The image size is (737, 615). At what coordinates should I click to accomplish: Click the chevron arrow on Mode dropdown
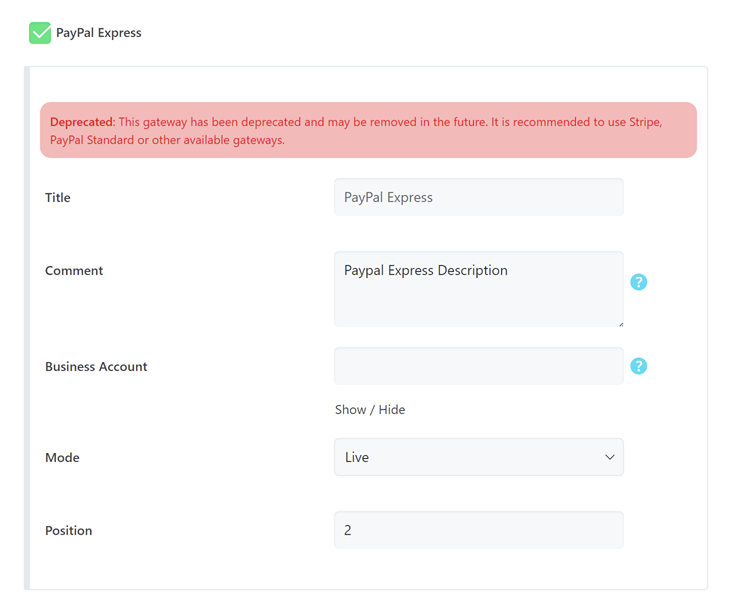609,457
